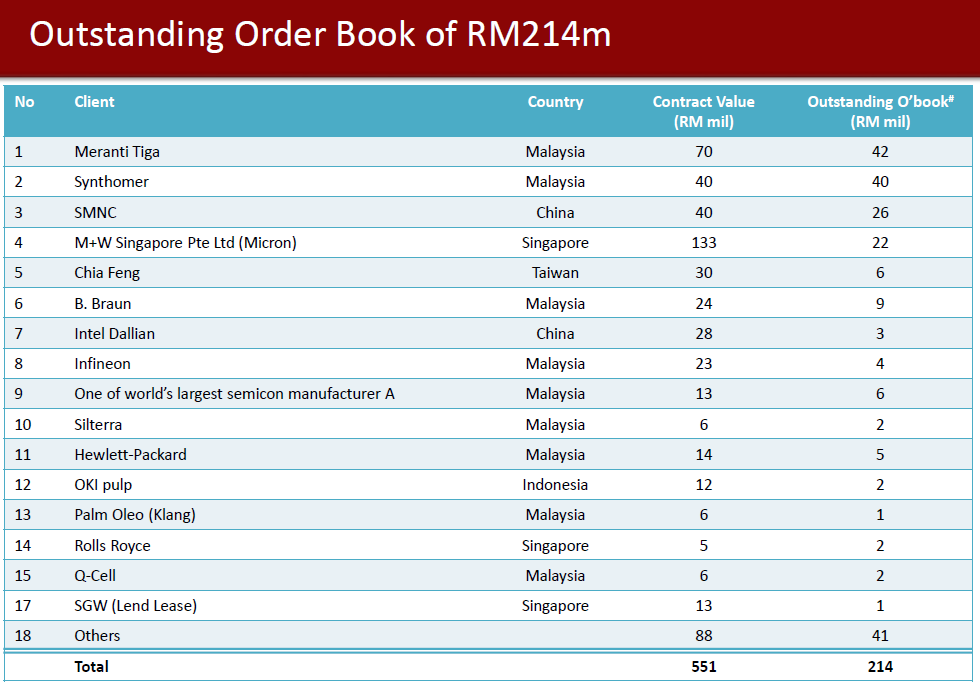Select row number '10'
Viewport: 980px width, 690px height.
[x=22, y=424]
